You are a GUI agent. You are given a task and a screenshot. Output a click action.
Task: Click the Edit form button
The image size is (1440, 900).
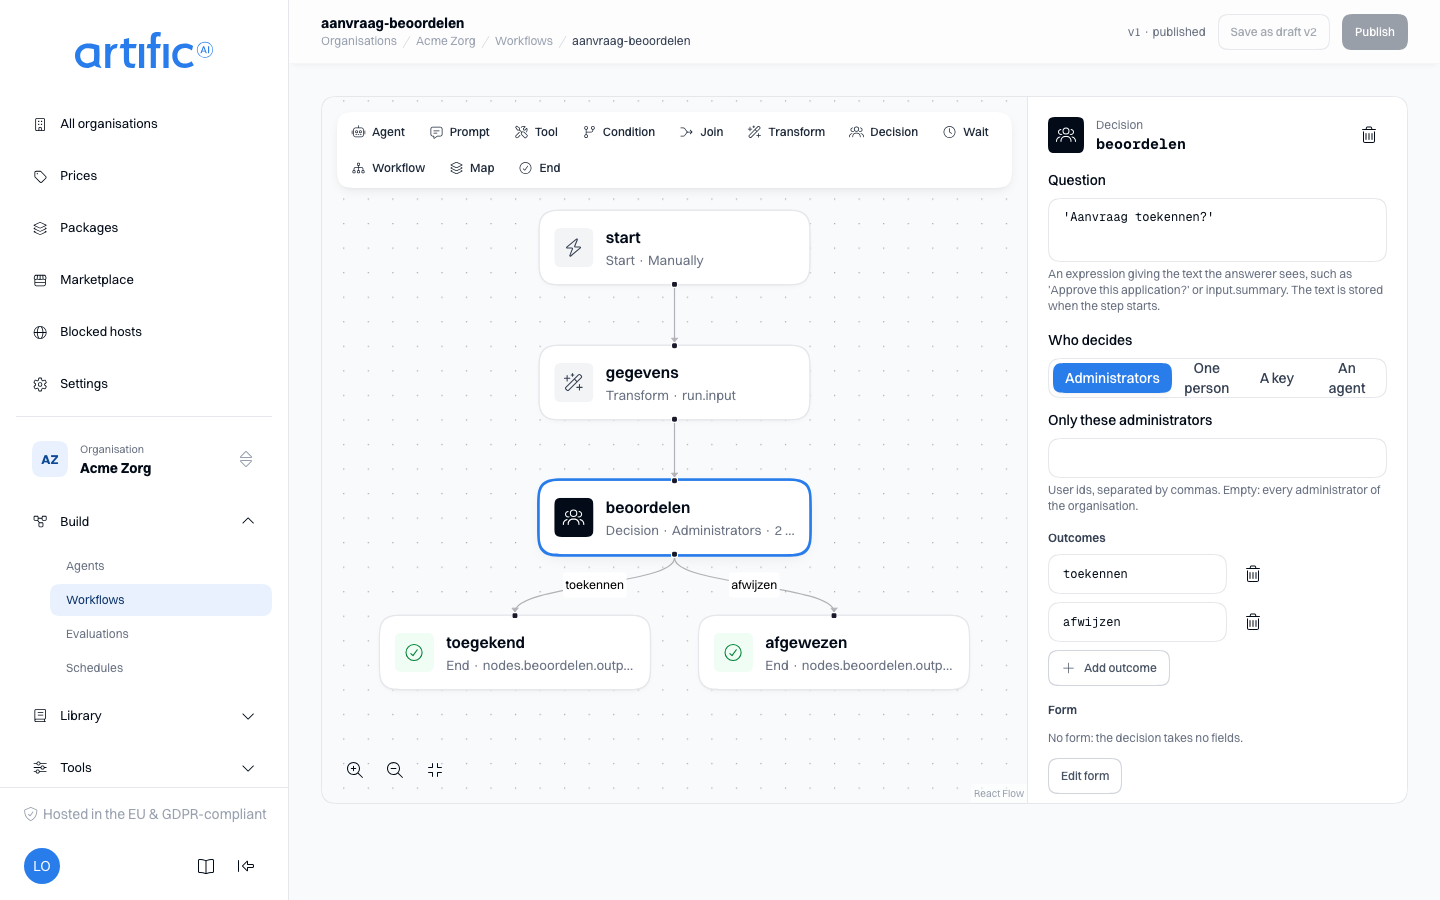pyautogui.click(x=1085, y=776)
